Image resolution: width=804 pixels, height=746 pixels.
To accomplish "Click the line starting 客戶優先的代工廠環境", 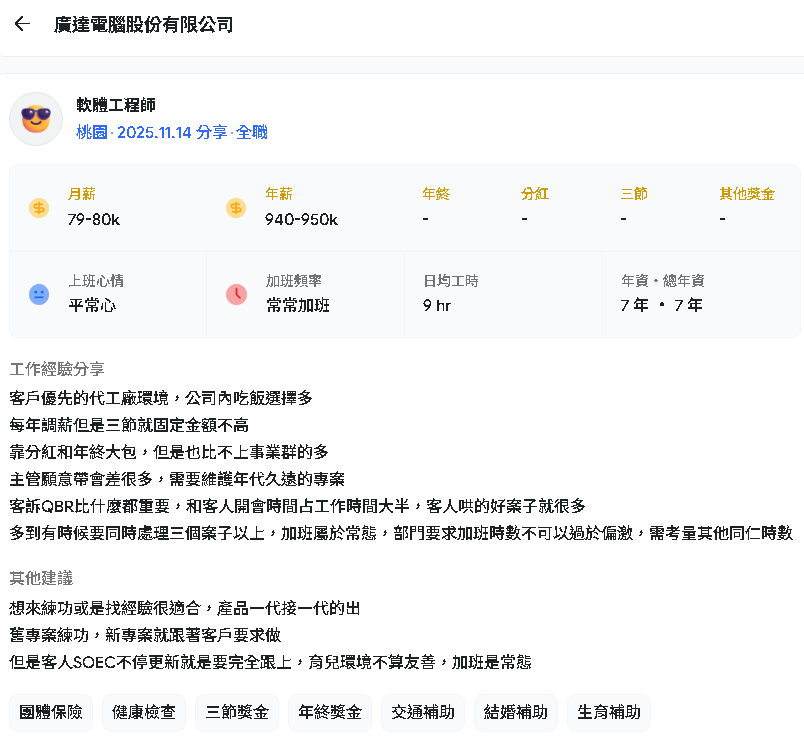I will point(161,398).
